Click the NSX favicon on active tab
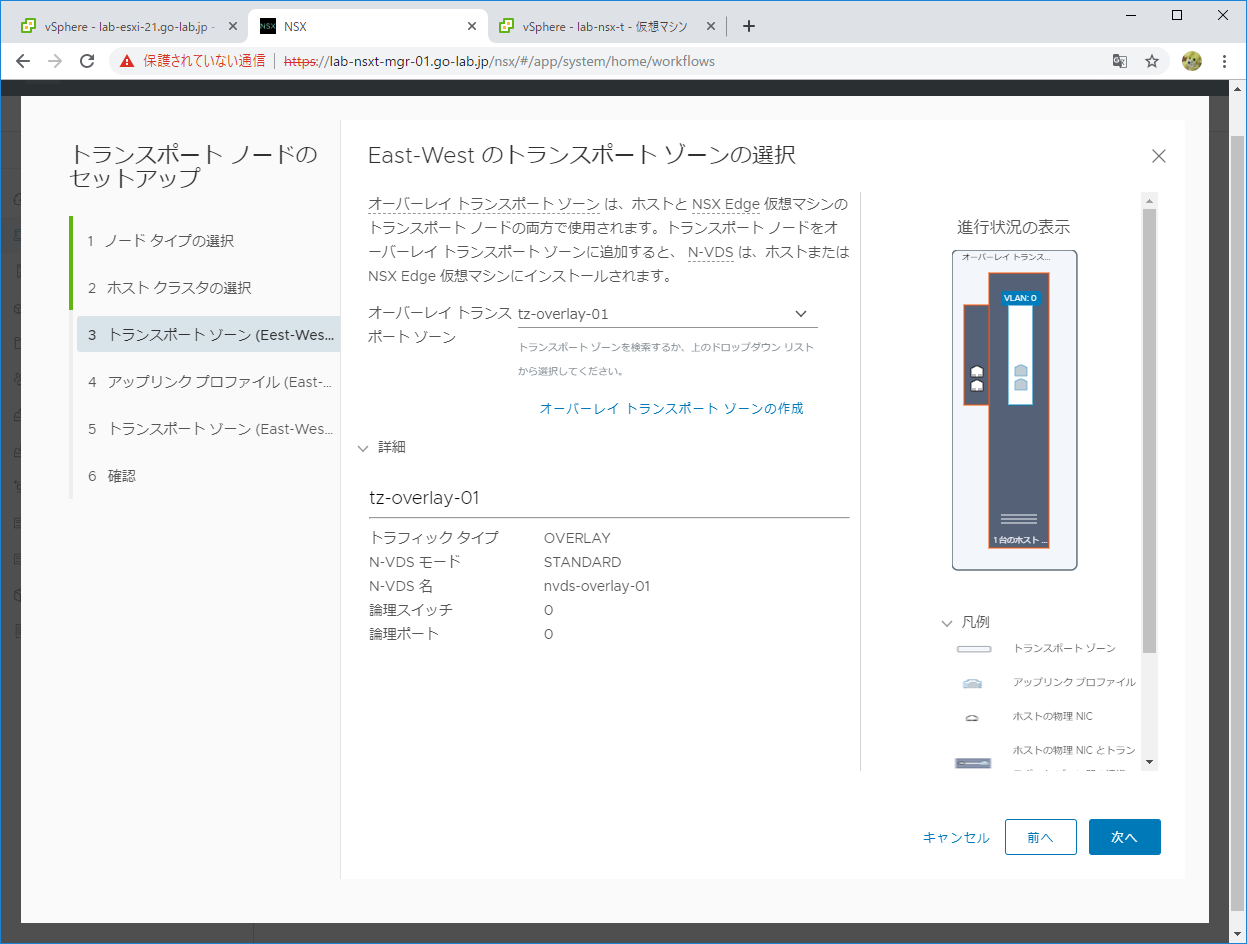 (268, 26)
